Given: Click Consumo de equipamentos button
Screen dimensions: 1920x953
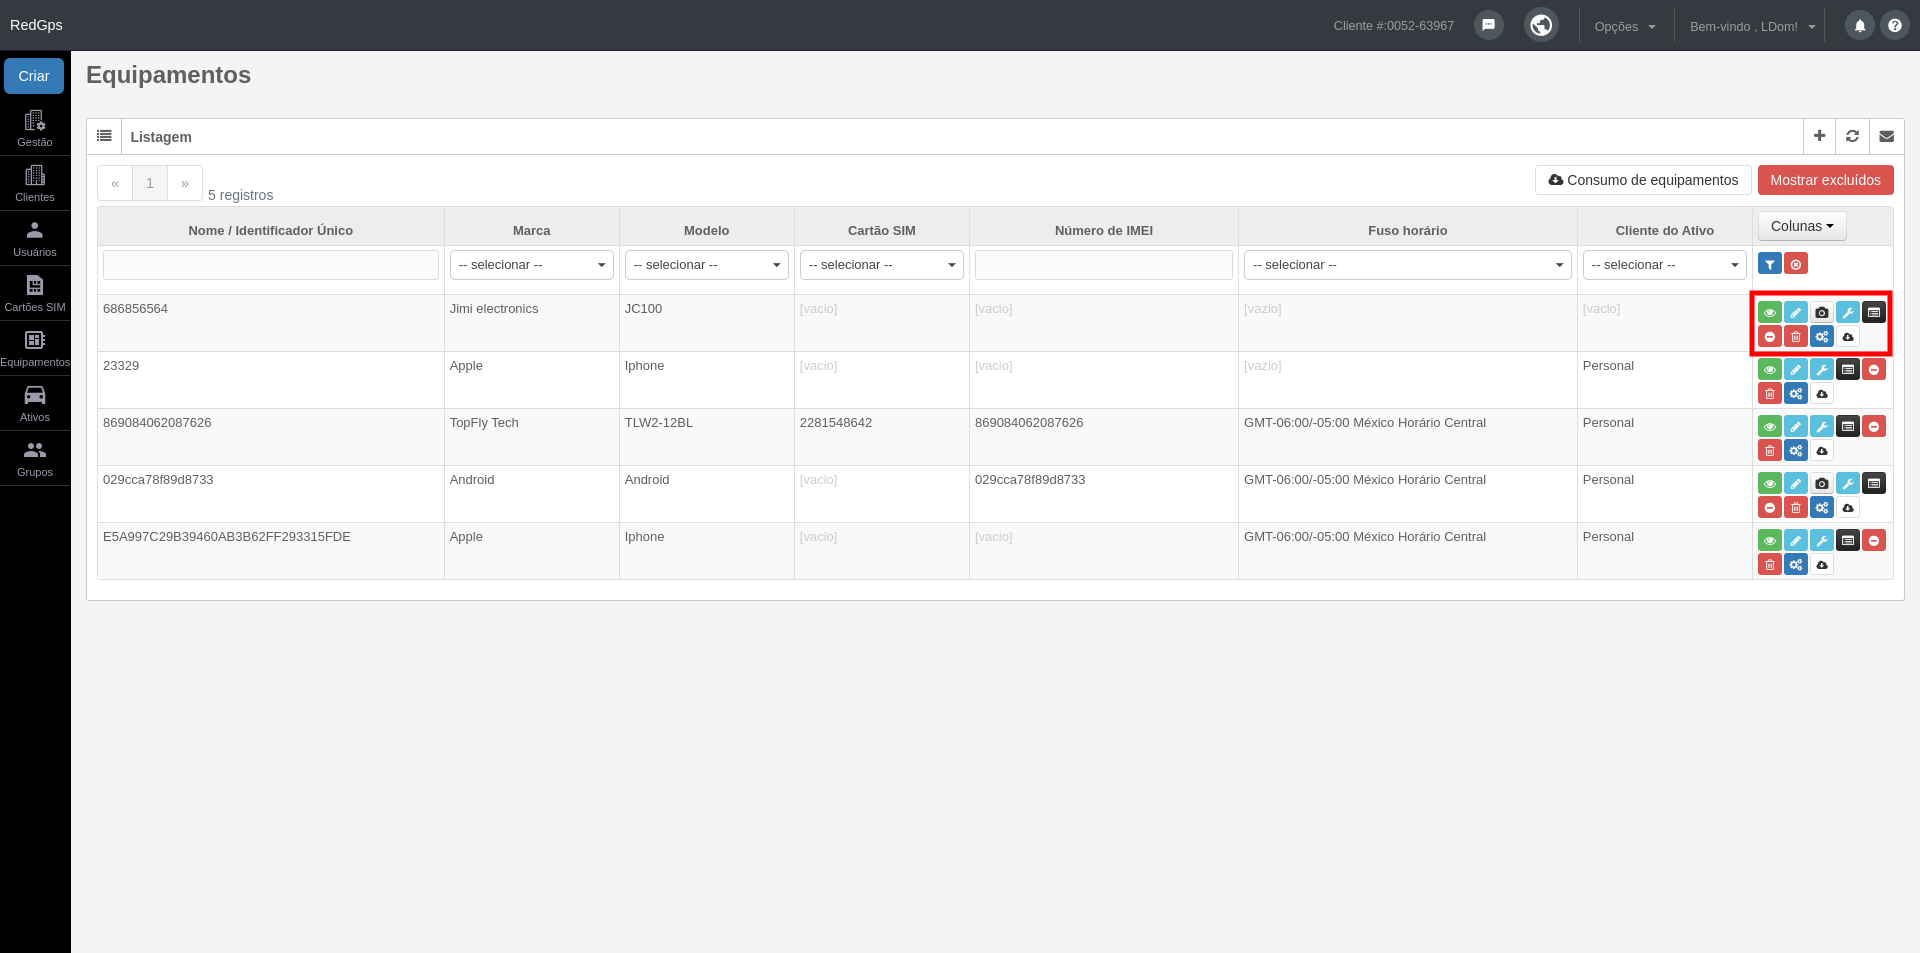Looking at the screenshot, I should tap(1643, 180).
